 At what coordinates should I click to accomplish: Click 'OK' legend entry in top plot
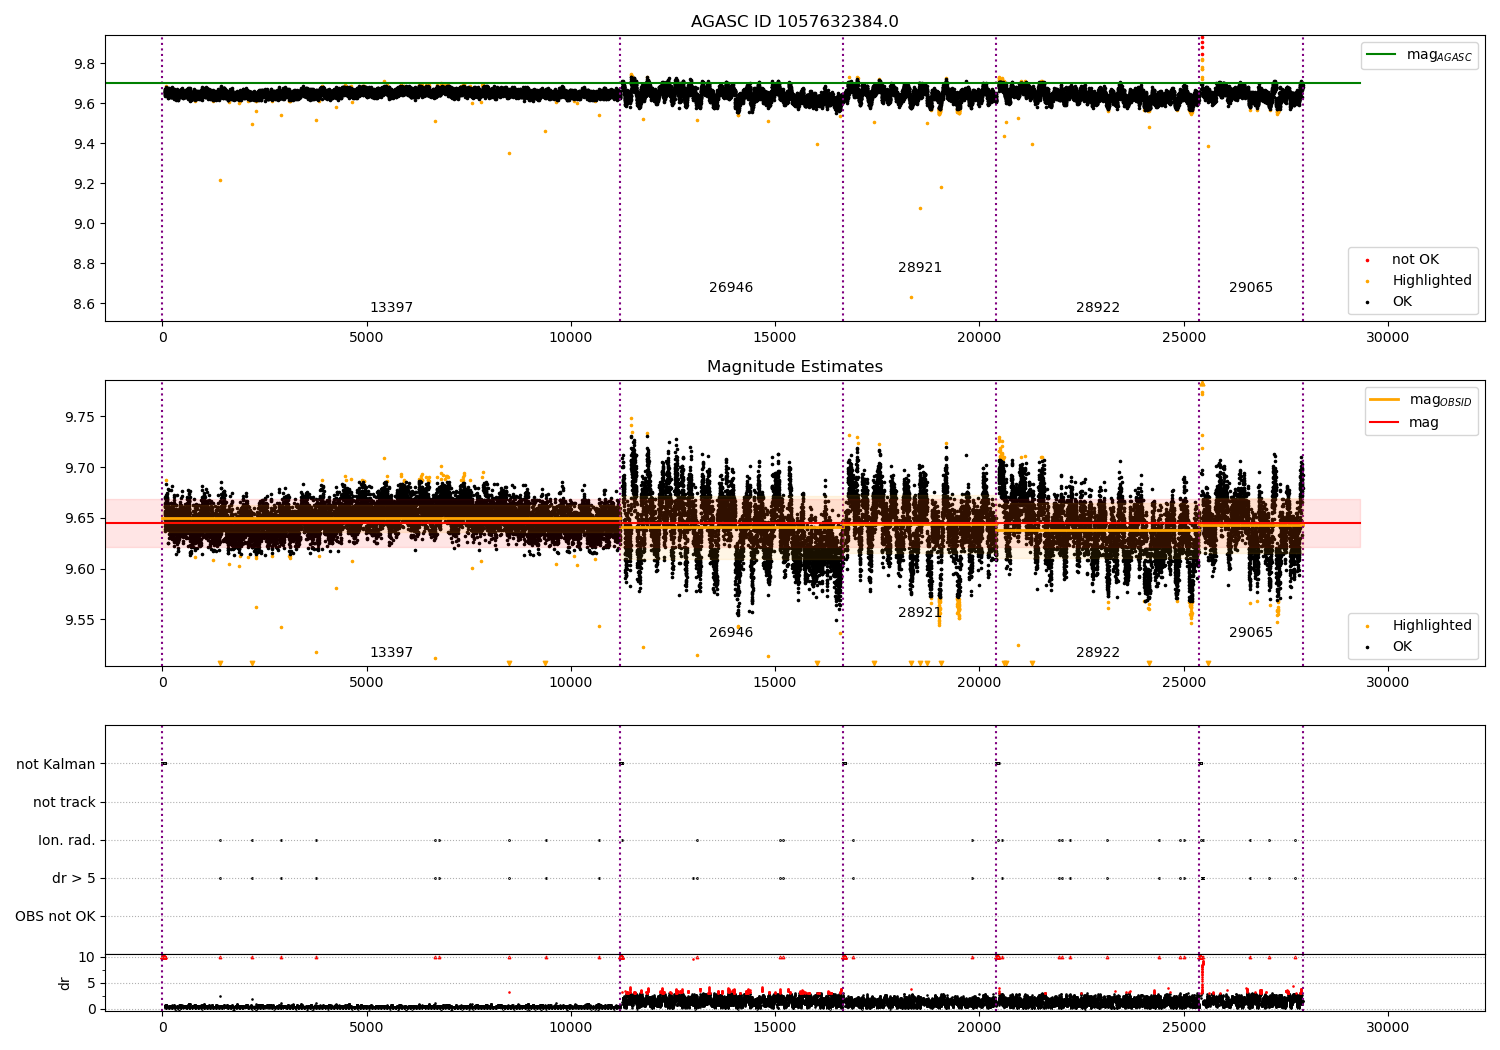pyautogui.click(x=1391, y=301)
